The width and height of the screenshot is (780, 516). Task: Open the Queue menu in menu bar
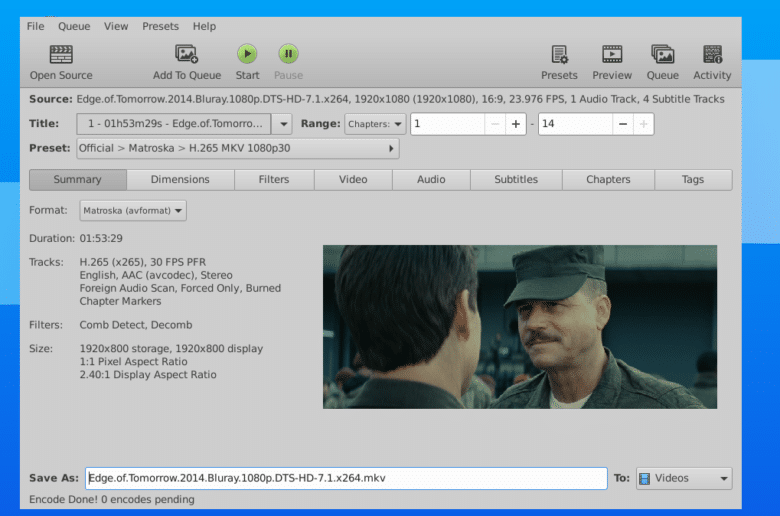click(x=74, y=26)
